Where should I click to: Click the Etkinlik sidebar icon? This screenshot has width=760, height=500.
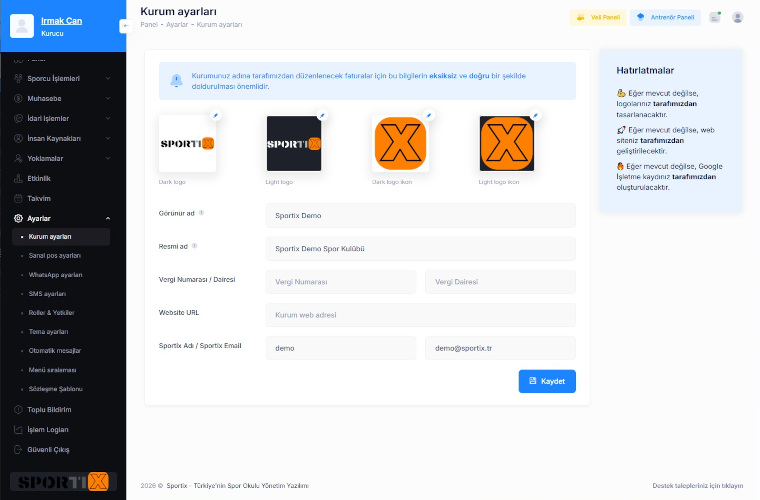point(18,178)
